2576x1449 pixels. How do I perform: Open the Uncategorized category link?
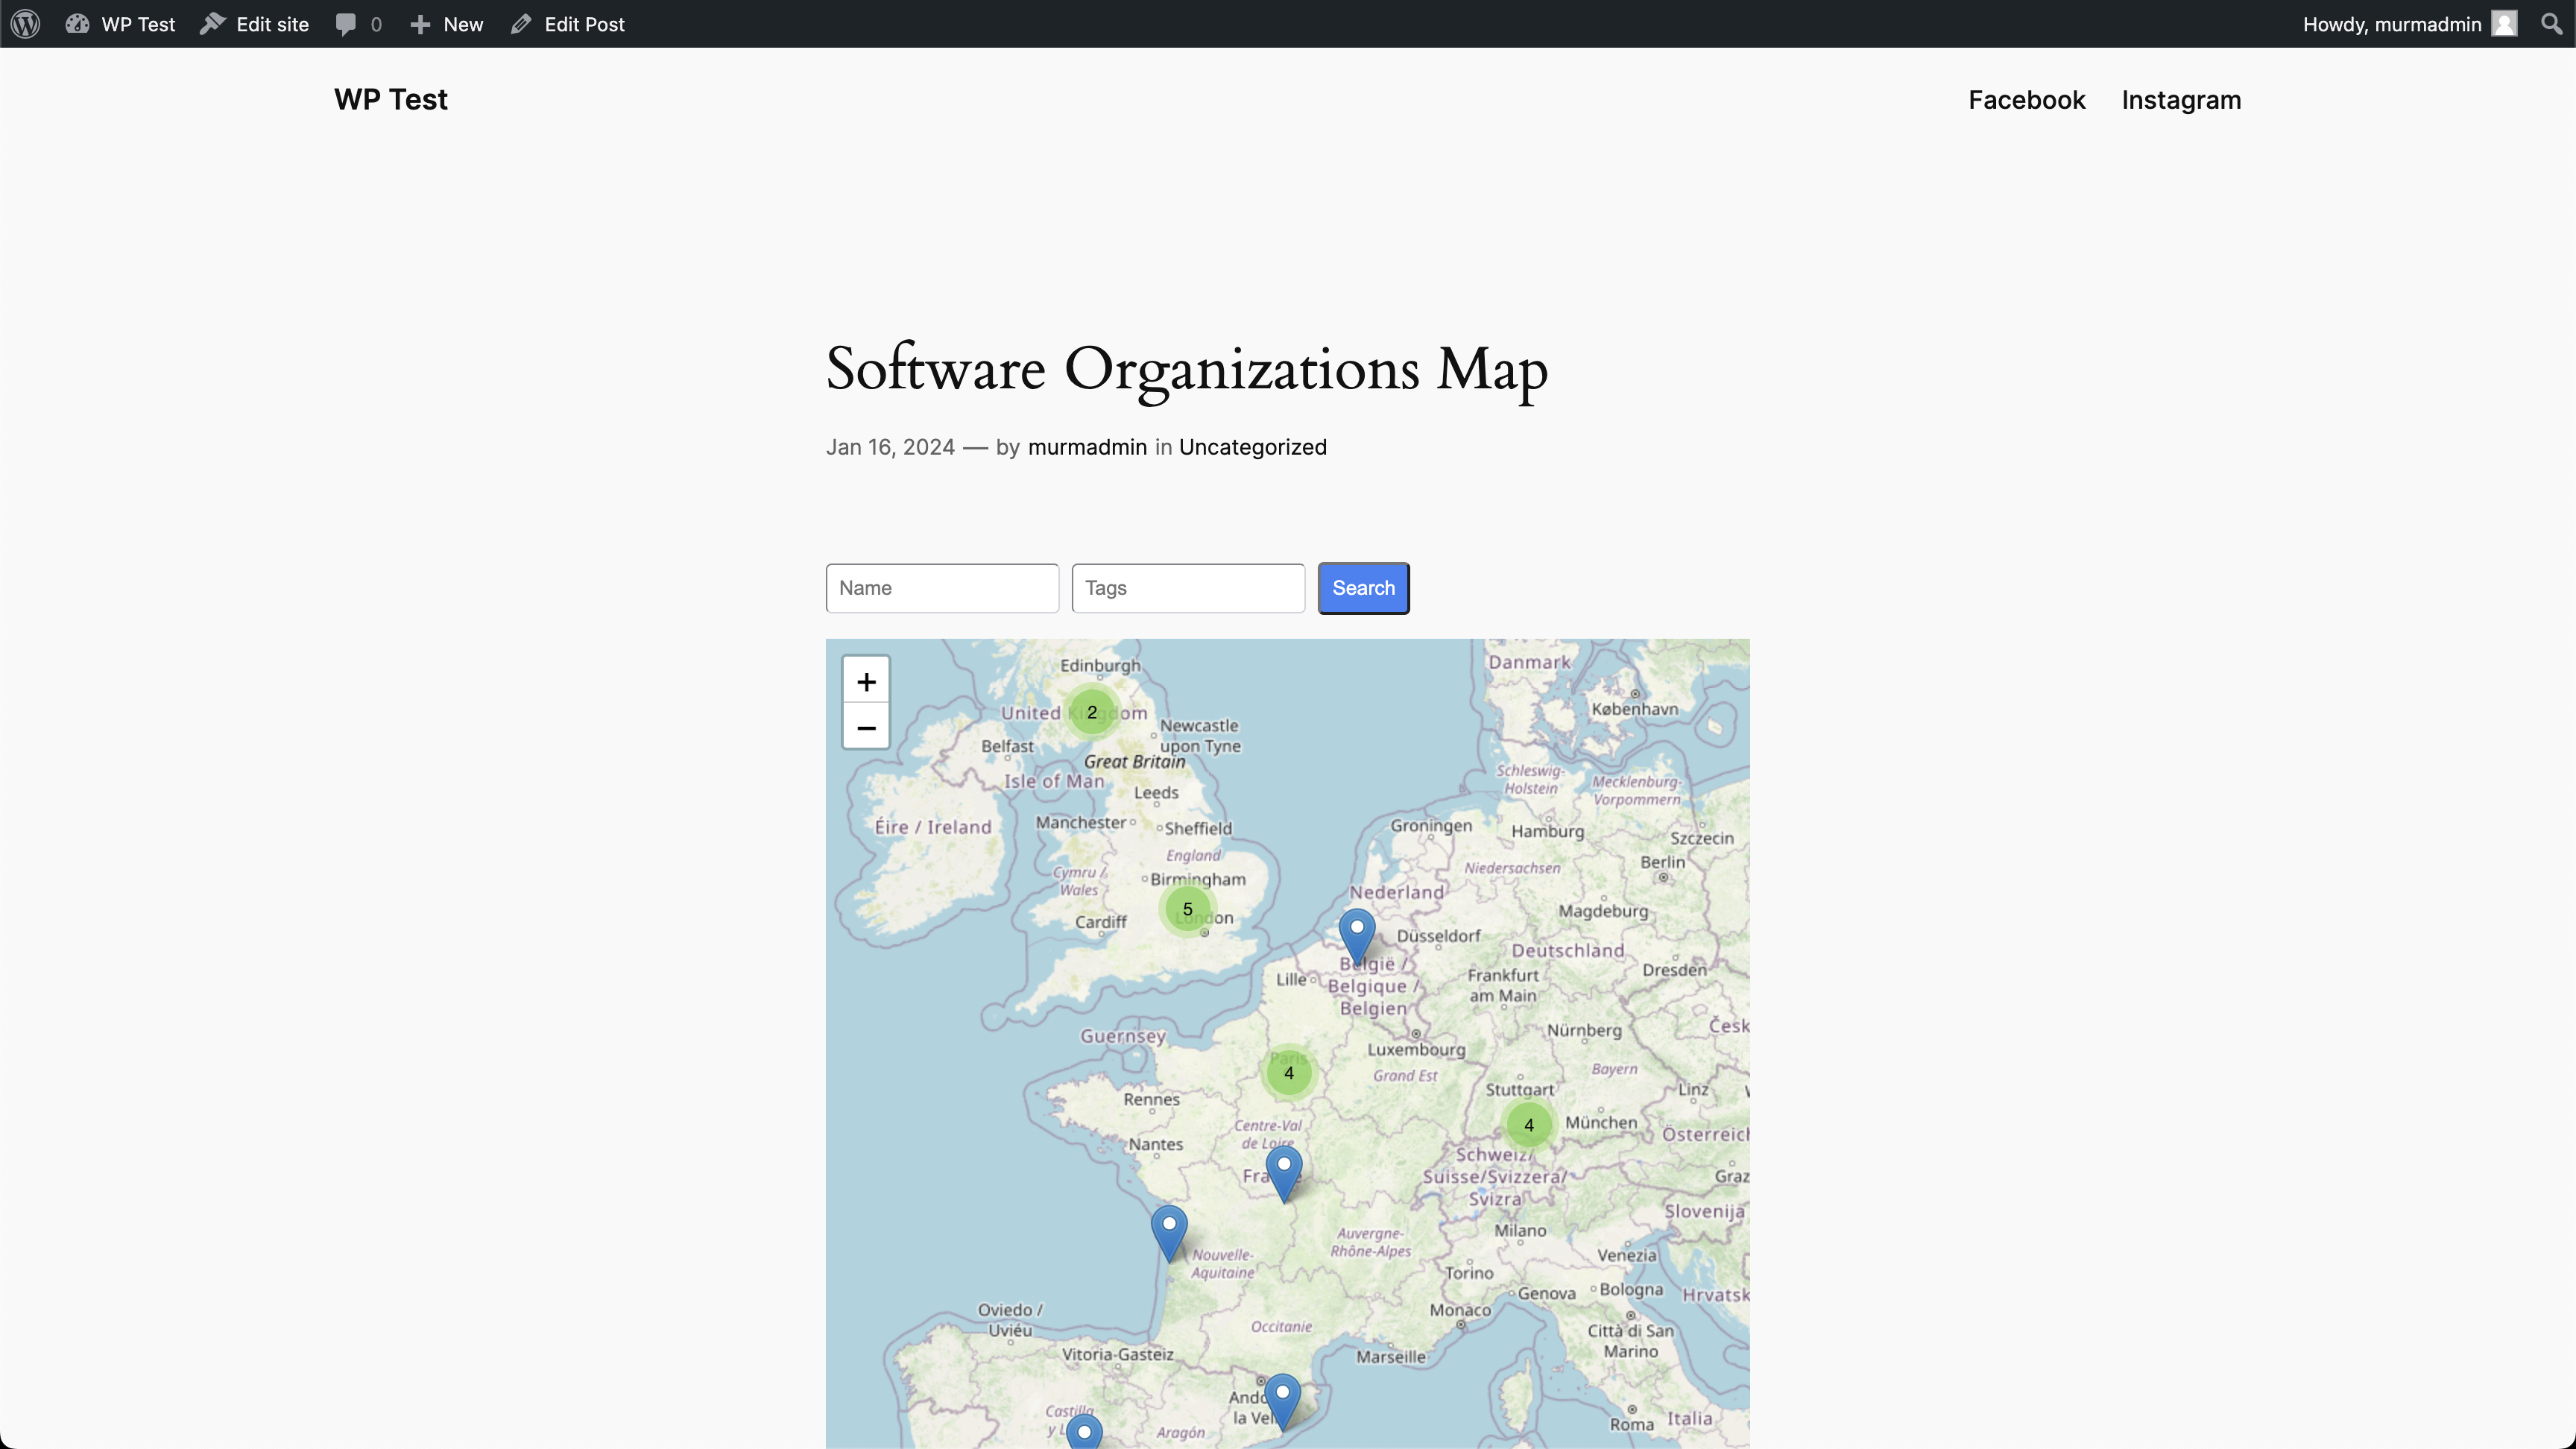1252,447
